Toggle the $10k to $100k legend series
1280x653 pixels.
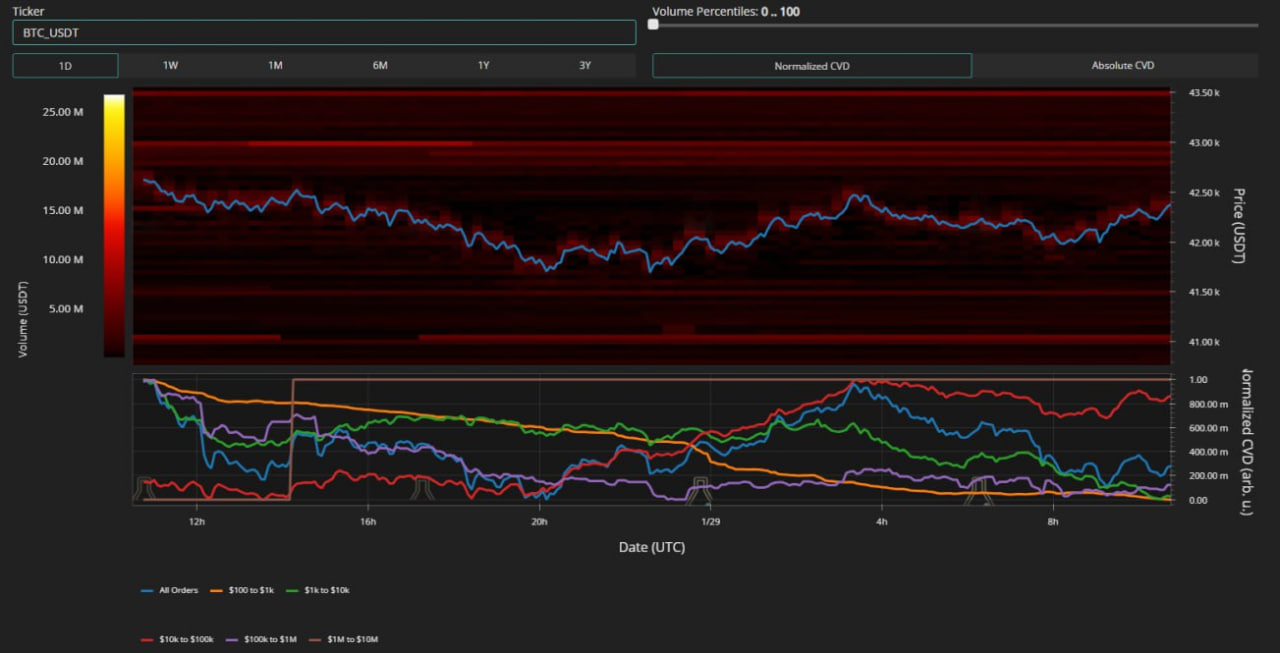click(178, 638)
